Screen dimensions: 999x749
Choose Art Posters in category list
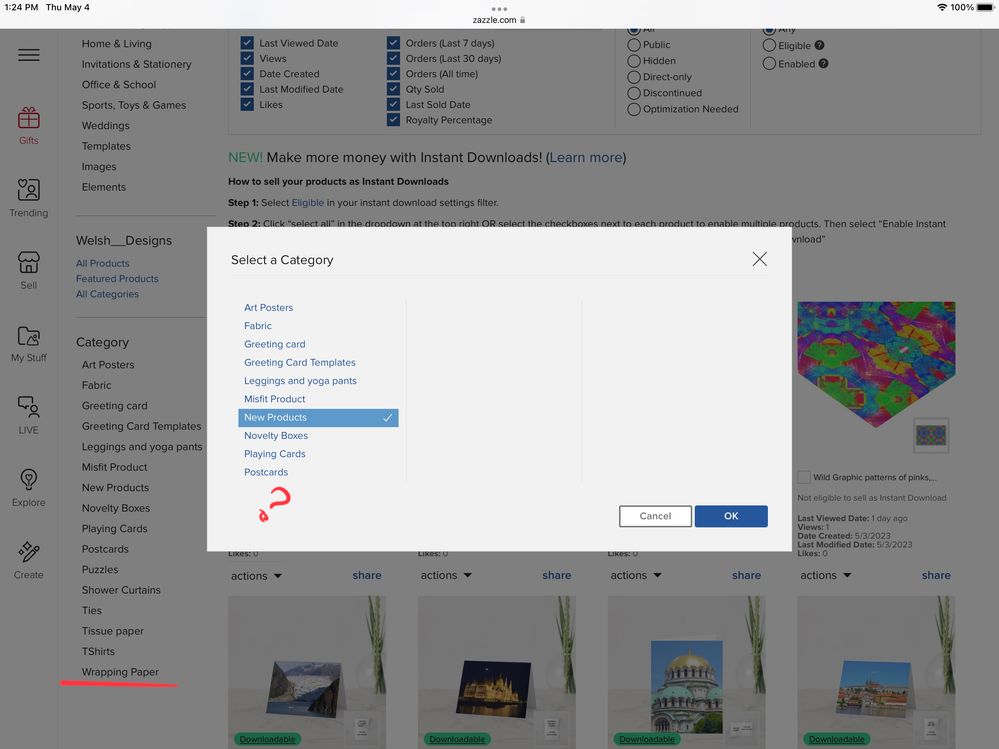tap(269, 308)
